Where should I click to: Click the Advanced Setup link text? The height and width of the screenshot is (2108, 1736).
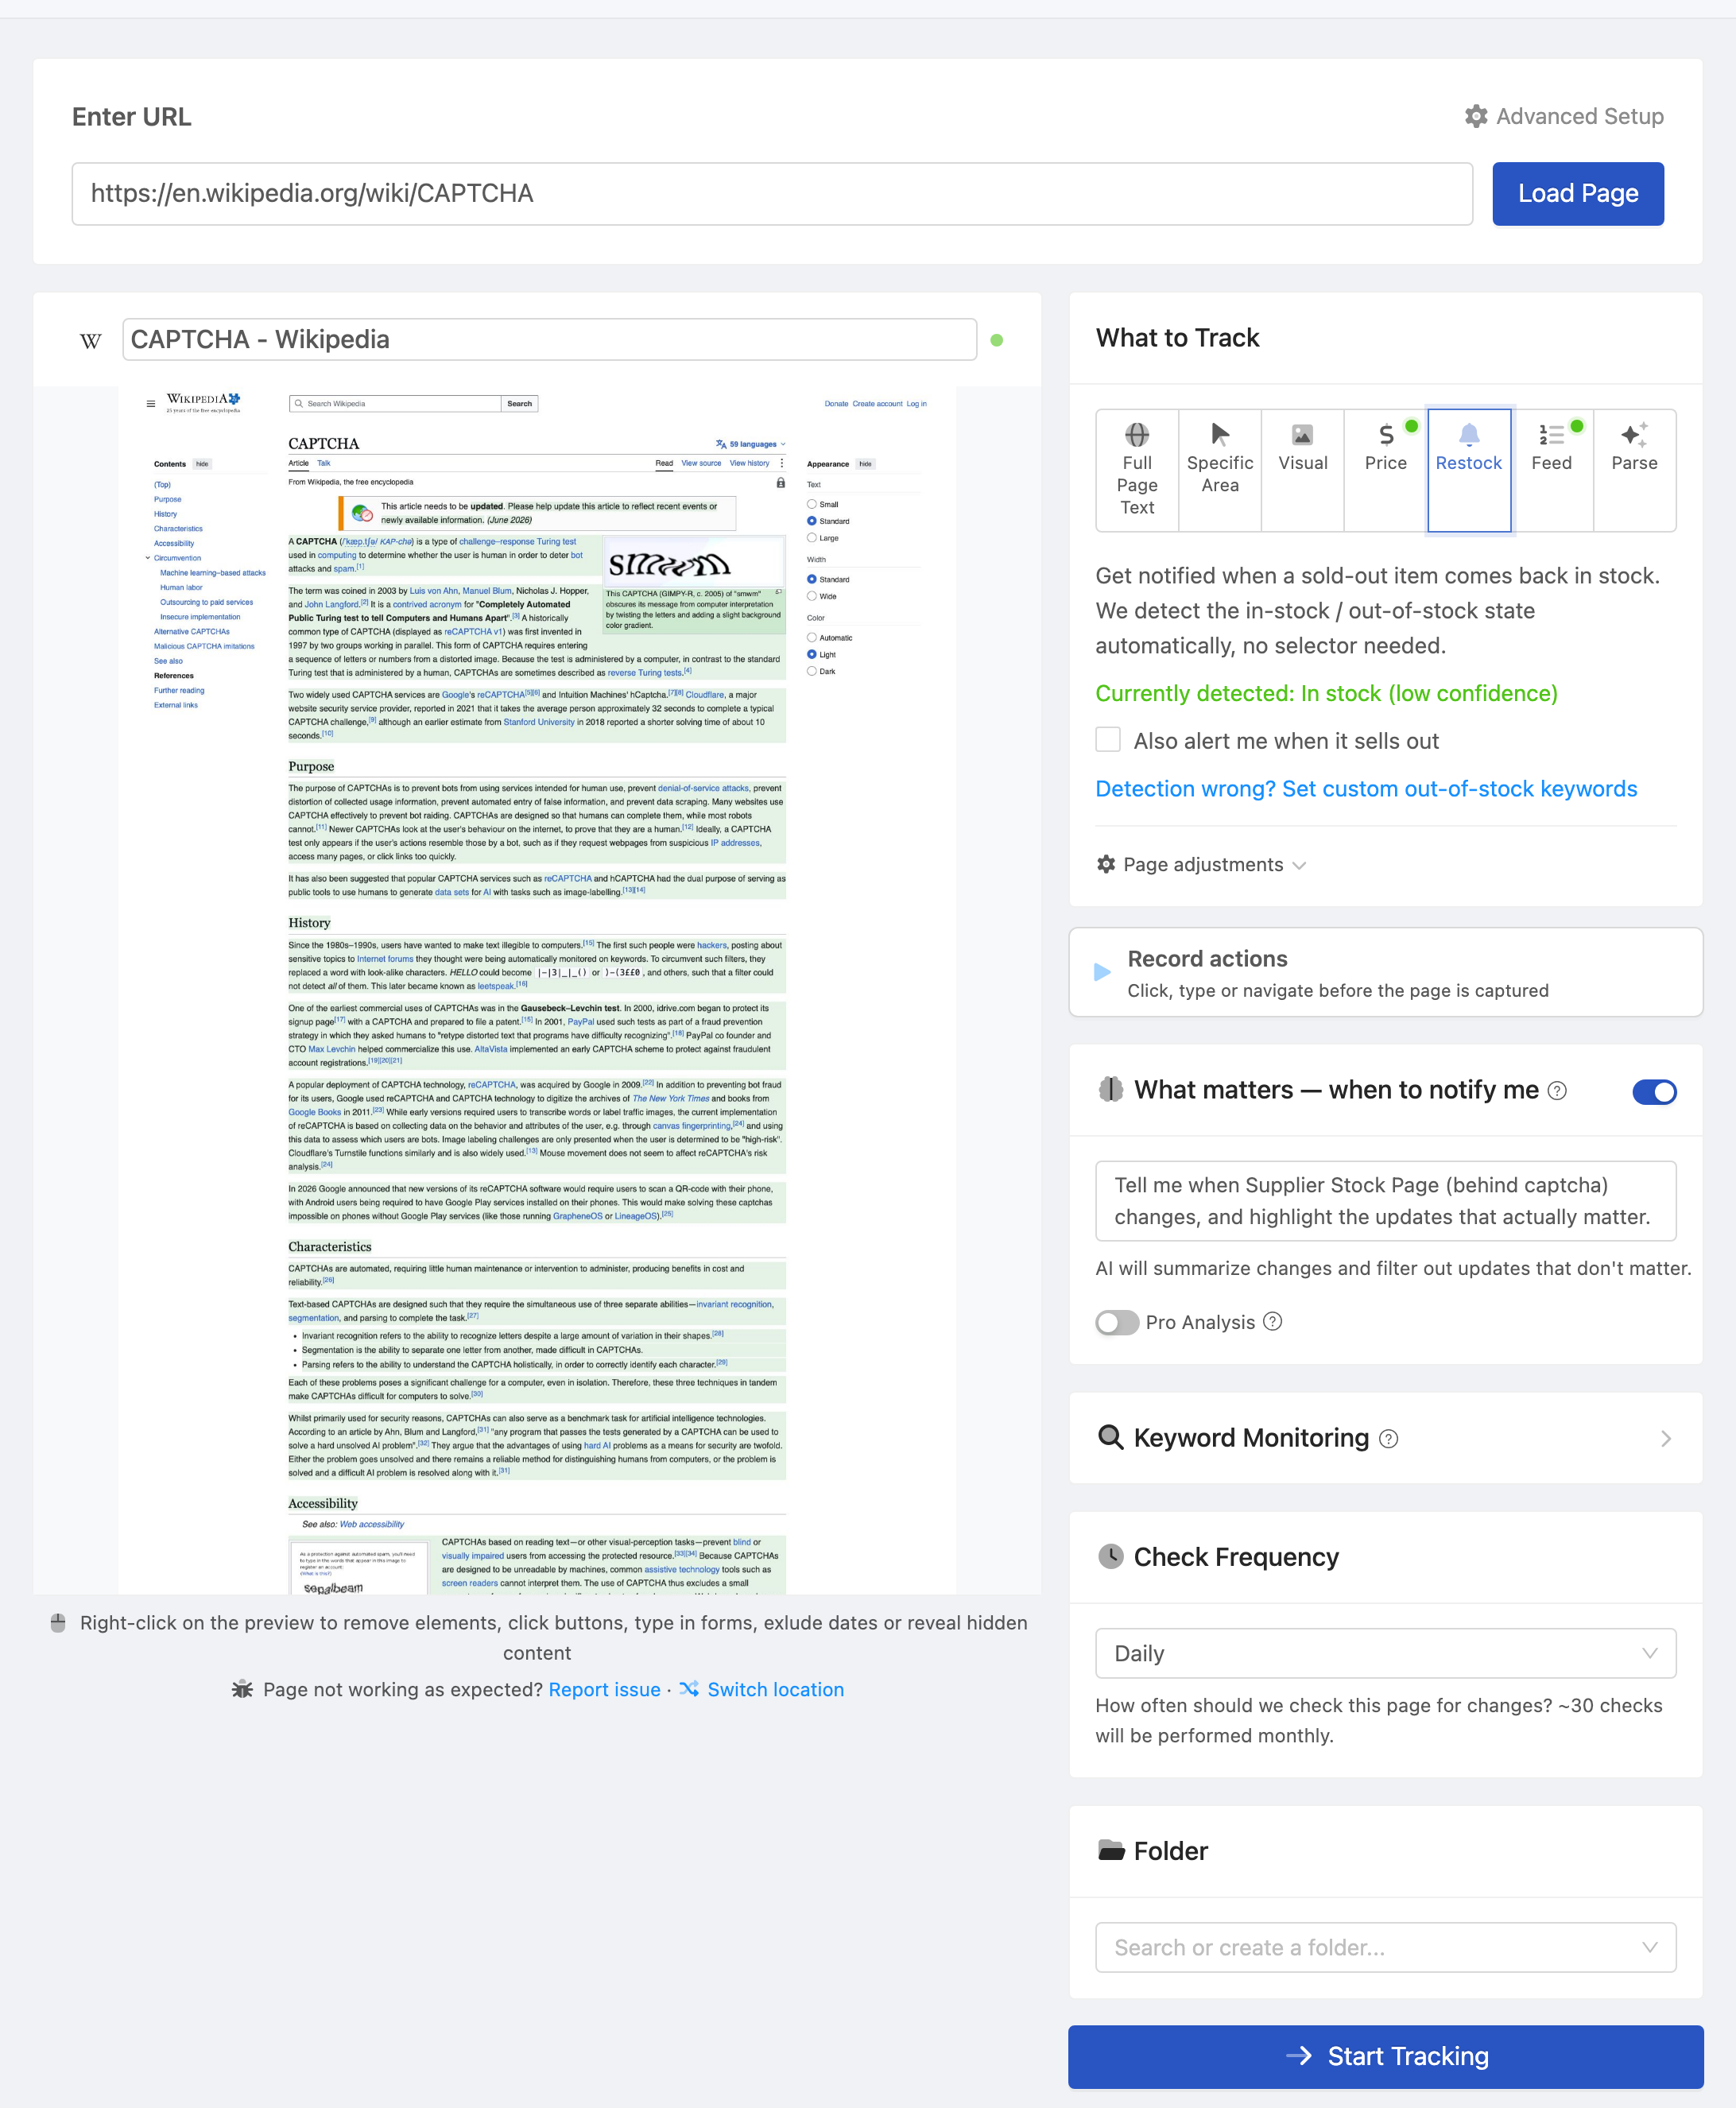(x=1579, y=117)
